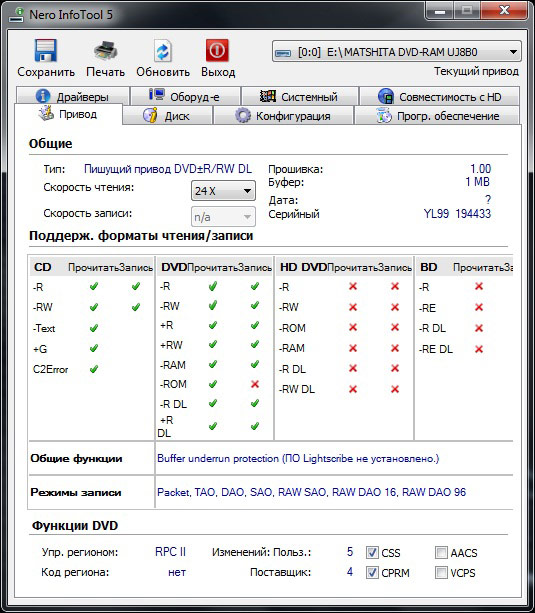This screenshot has width=535, height=613.
Task: Click the Обновить button label
Action: point(163,72)
